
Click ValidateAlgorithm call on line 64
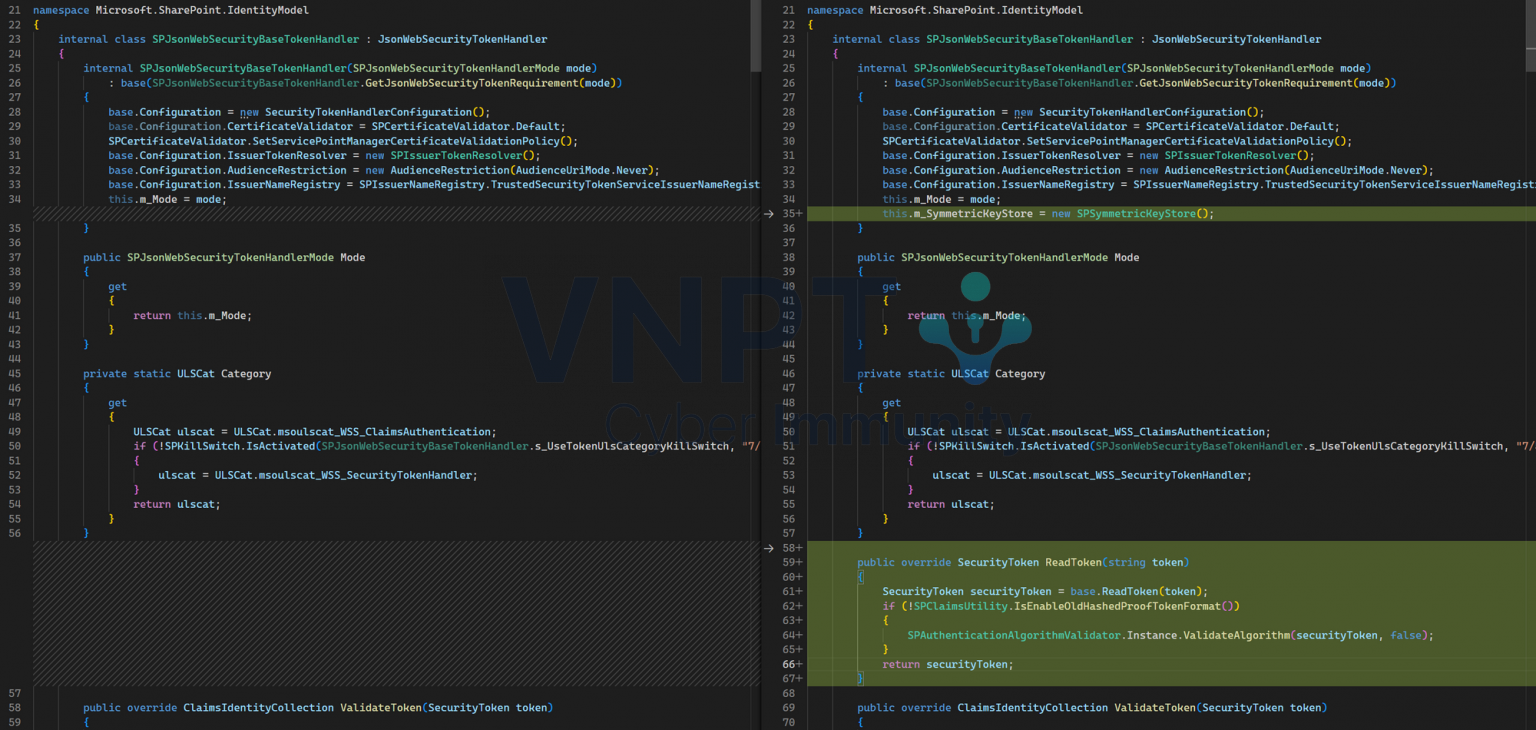(x=1170, y=635)
